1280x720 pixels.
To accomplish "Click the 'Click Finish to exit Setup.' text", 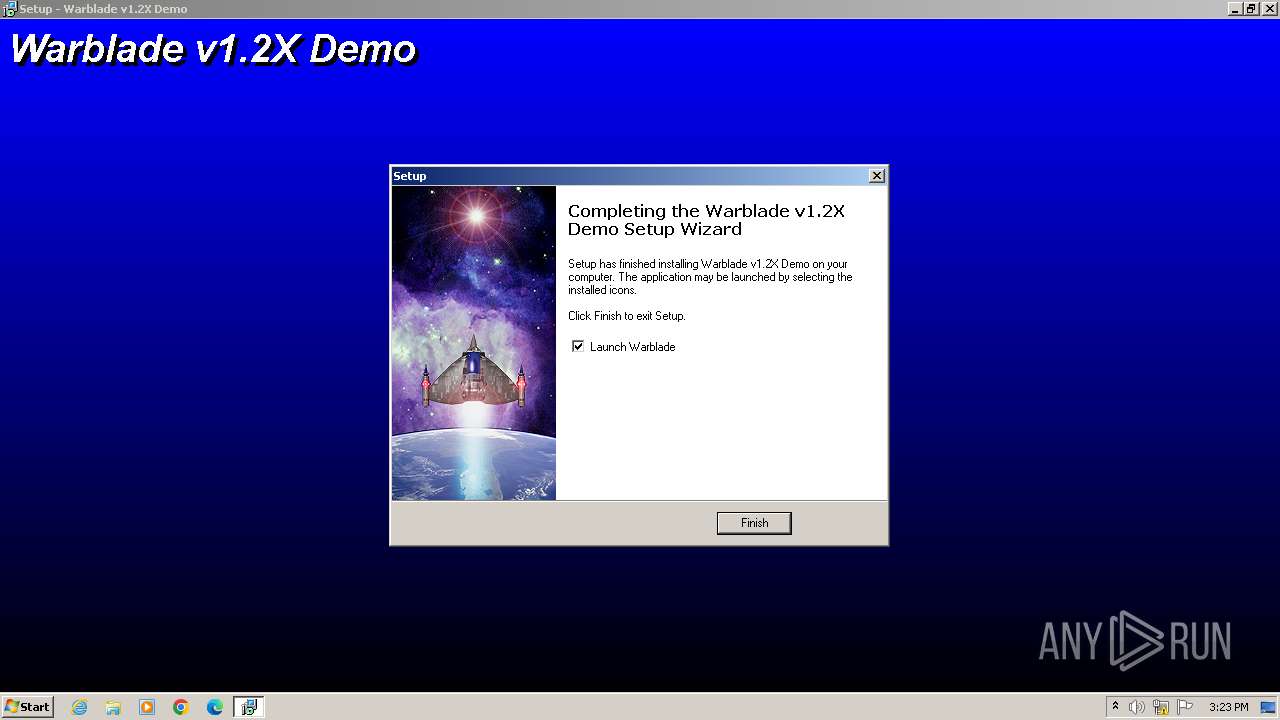I will click(x=627, y=316).
